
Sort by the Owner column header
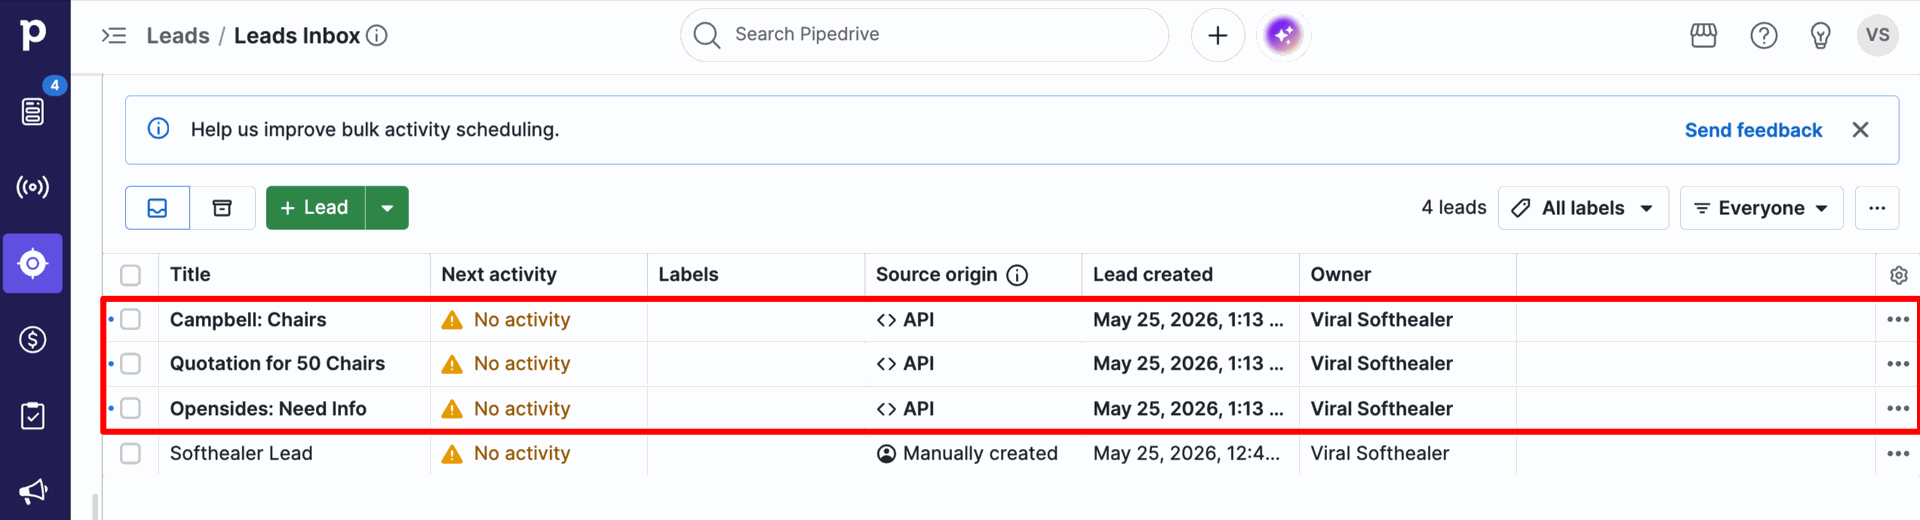[x=1341, y=274]
